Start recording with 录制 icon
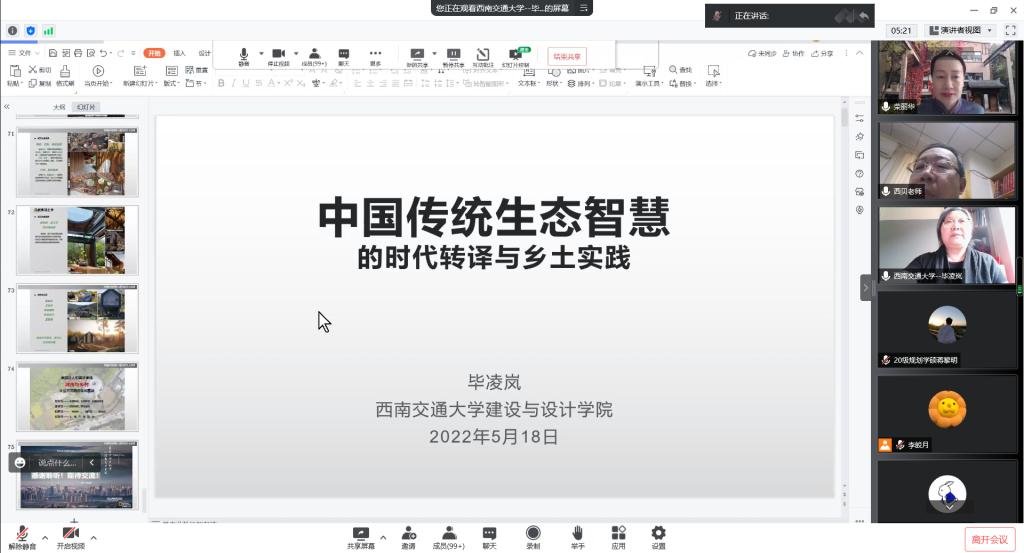 [x=533, y=537]
